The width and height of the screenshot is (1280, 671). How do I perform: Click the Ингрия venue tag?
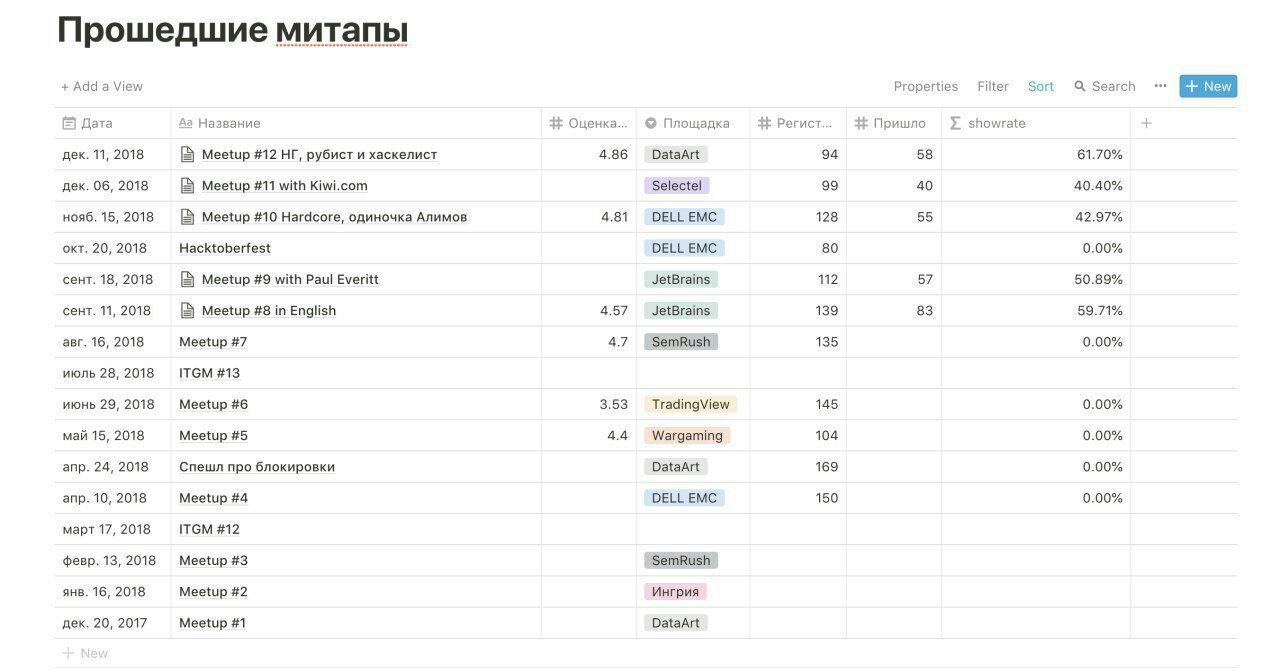tap(675, 591)
